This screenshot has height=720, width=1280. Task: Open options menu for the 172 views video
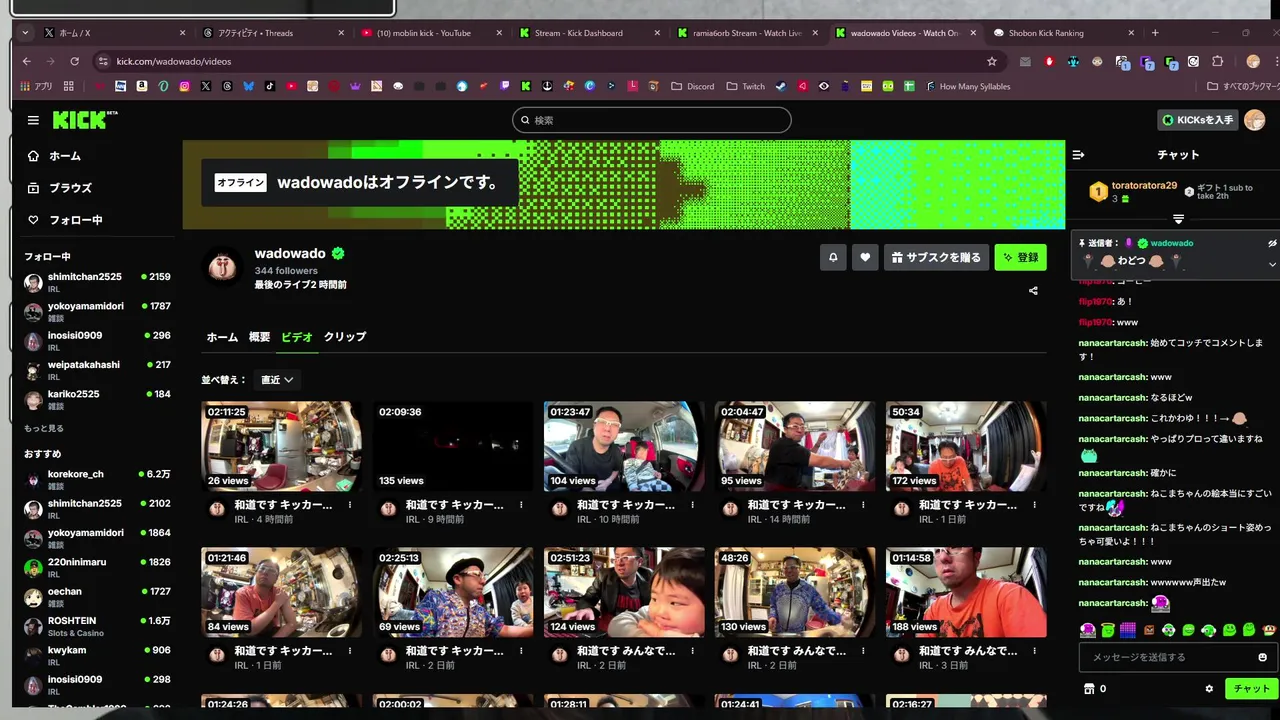(1034, 505)
